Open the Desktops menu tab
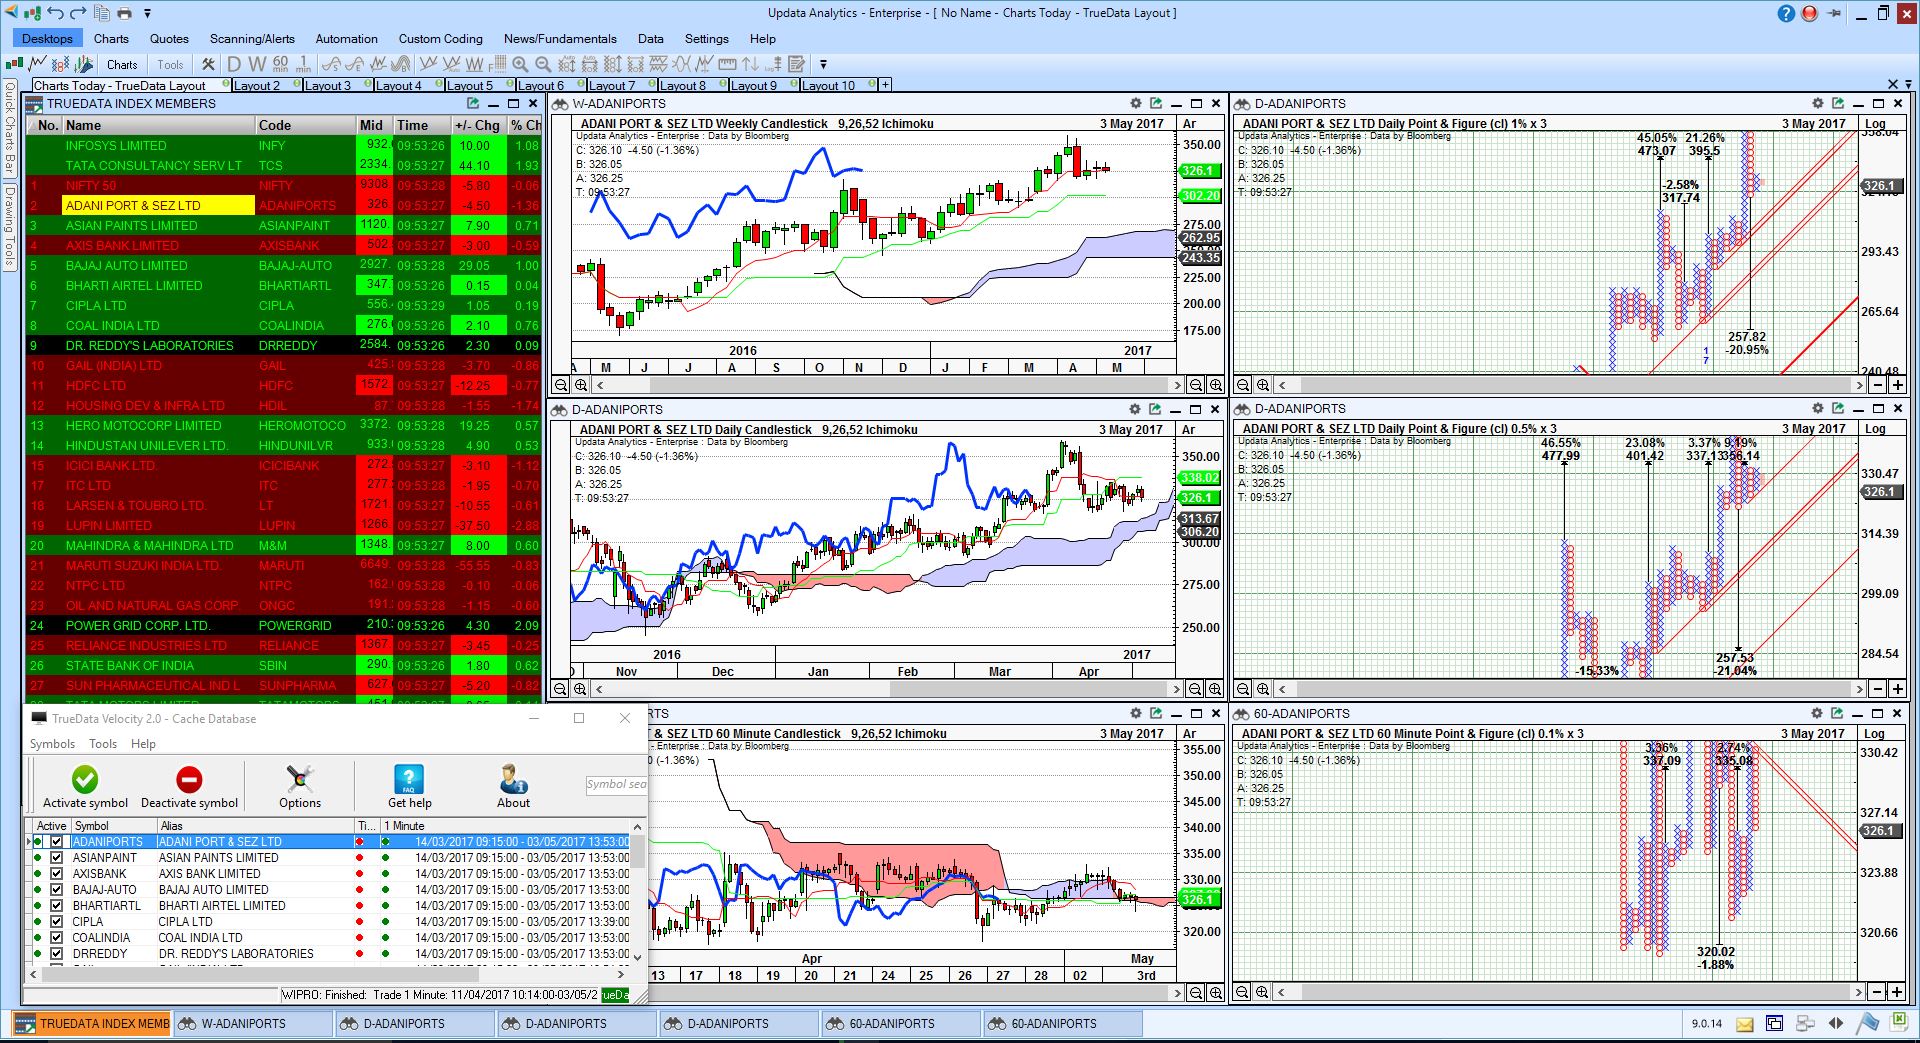 tap(47, 39)
